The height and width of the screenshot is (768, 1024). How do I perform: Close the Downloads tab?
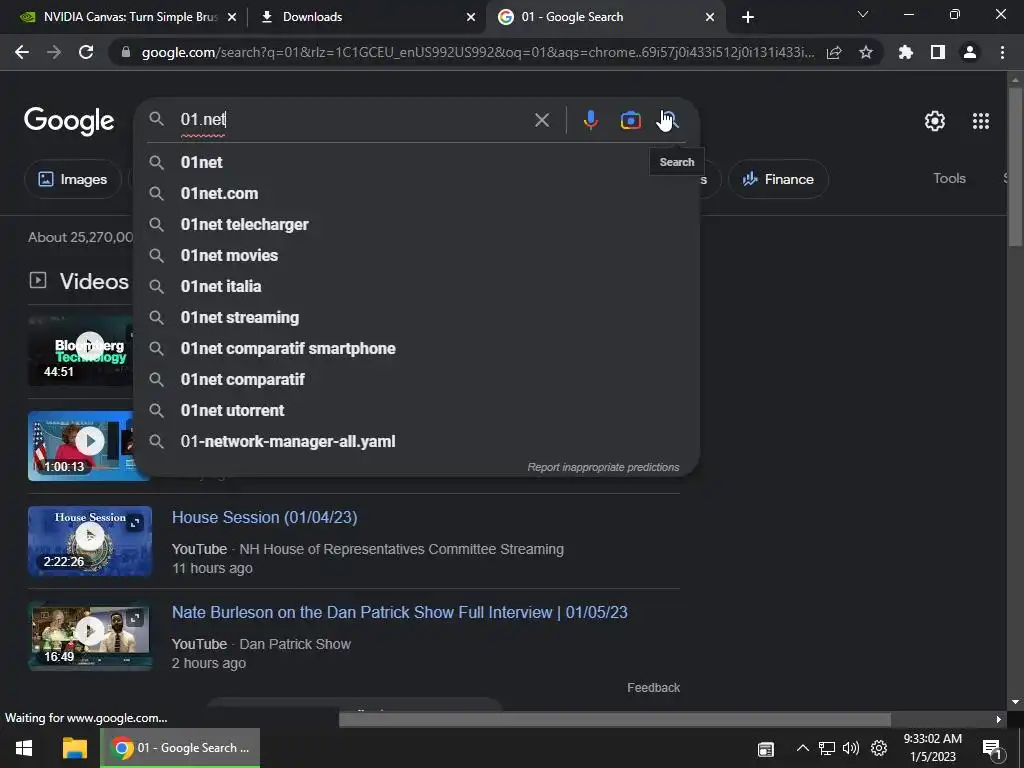point(470,17)
